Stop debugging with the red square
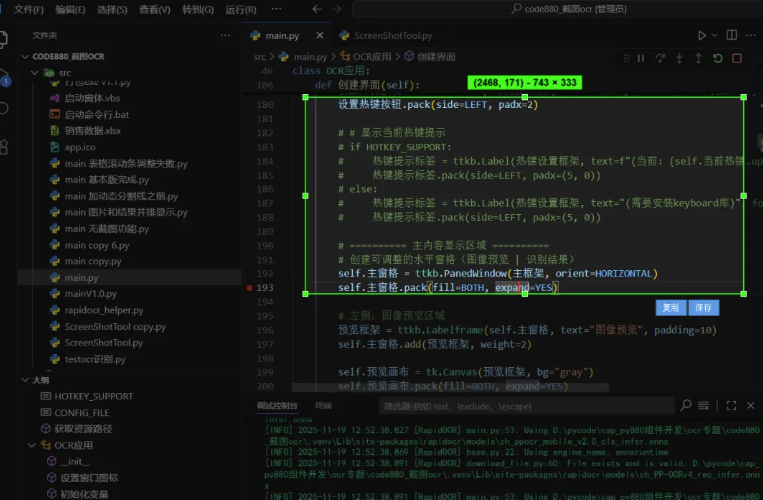Viewport: 763px width, 500px height. click(737, 58)
